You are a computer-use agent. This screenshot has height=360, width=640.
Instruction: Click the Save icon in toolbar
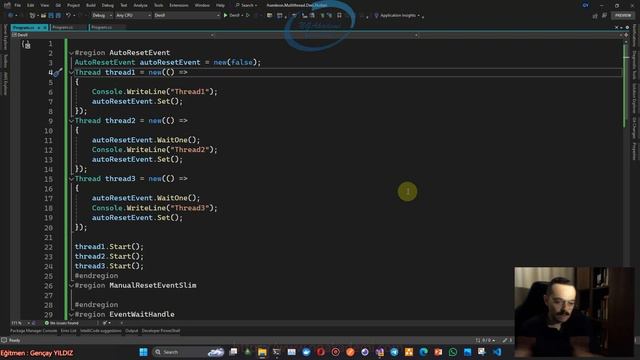click(51, 16)
